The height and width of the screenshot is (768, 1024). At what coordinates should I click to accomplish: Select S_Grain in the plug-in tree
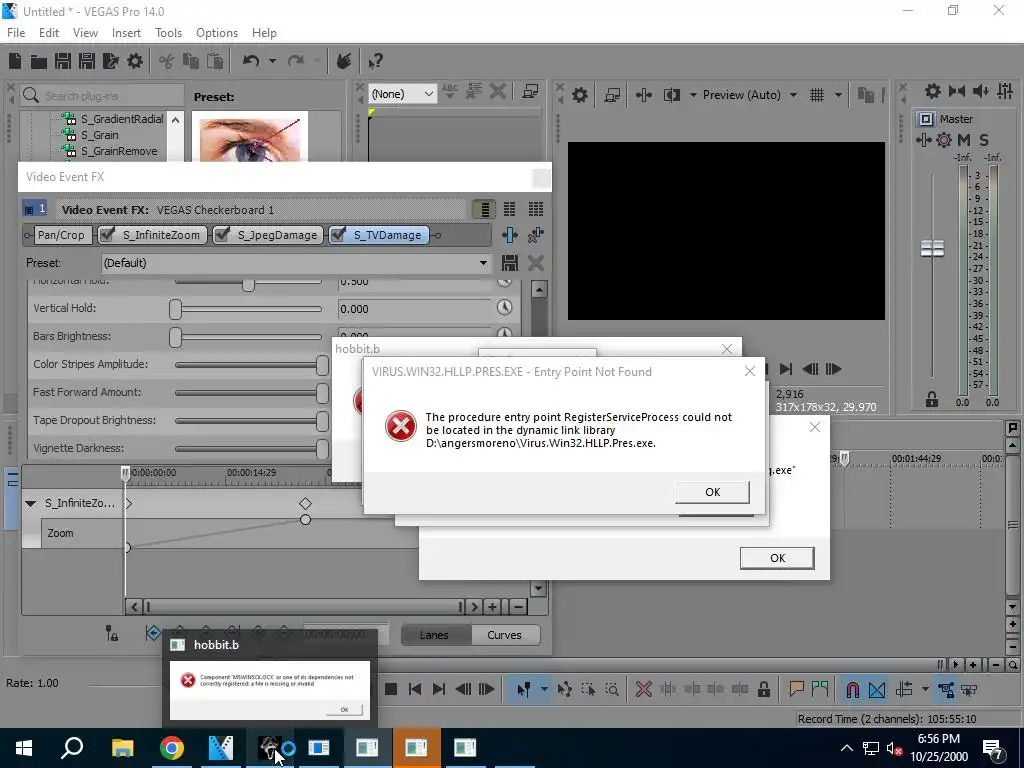[99, 135]
